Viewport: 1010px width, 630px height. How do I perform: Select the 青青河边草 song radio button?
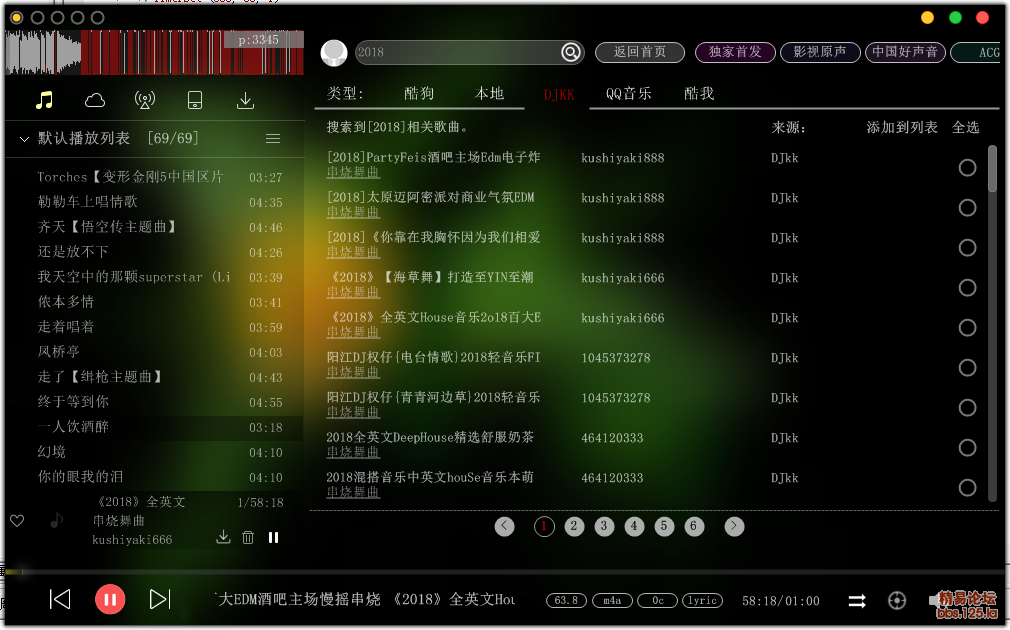967,408
